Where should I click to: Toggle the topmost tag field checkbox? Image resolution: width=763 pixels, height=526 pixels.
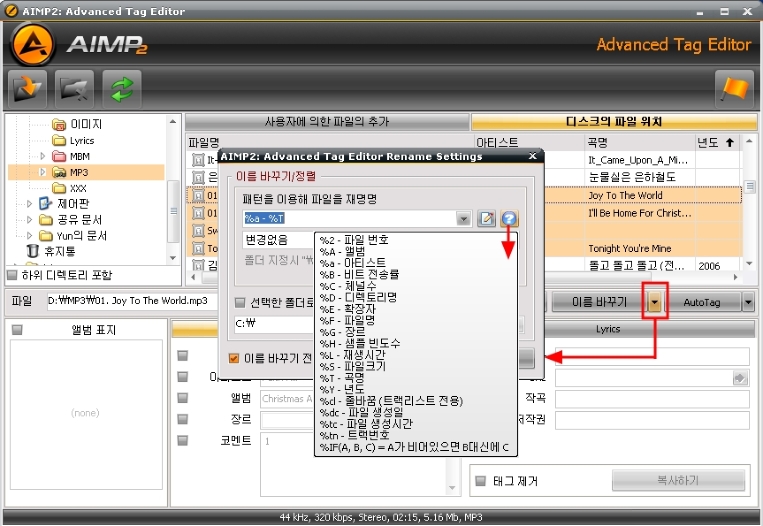pos(182,356)
